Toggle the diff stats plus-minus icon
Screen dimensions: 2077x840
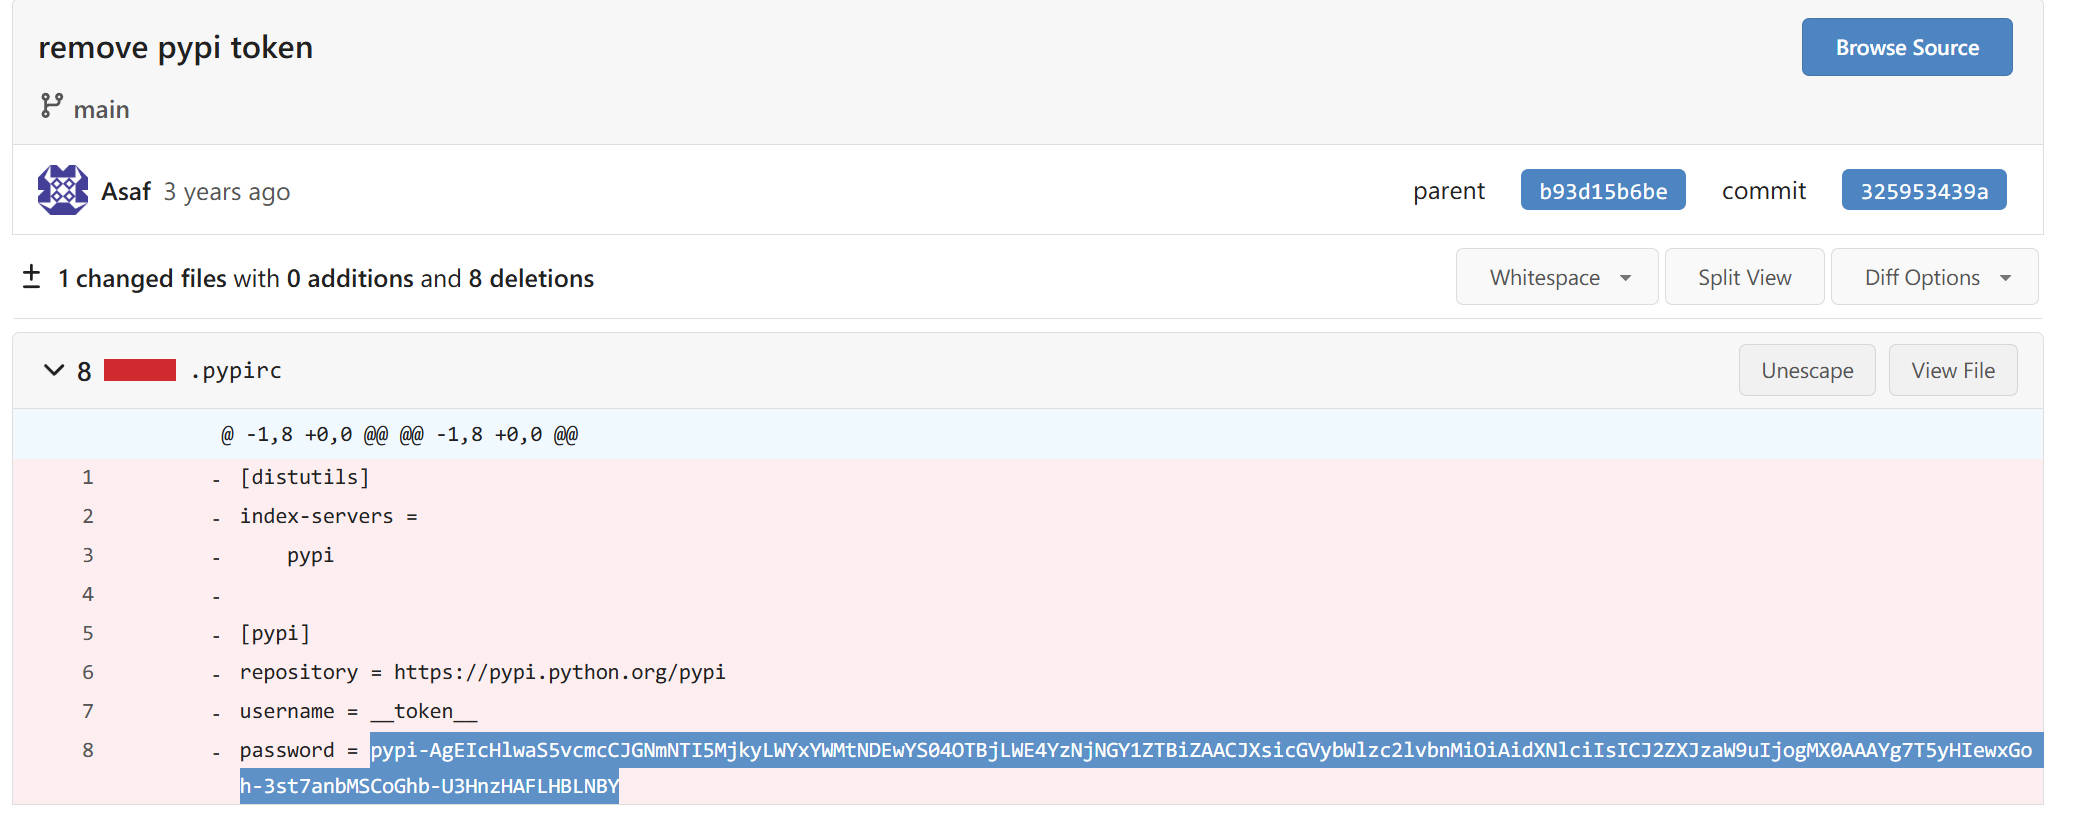tap(32, 277)
